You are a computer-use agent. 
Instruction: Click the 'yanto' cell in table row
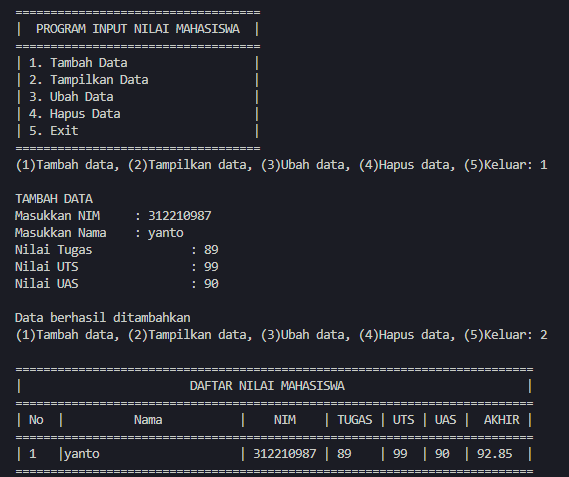point(82,454)
